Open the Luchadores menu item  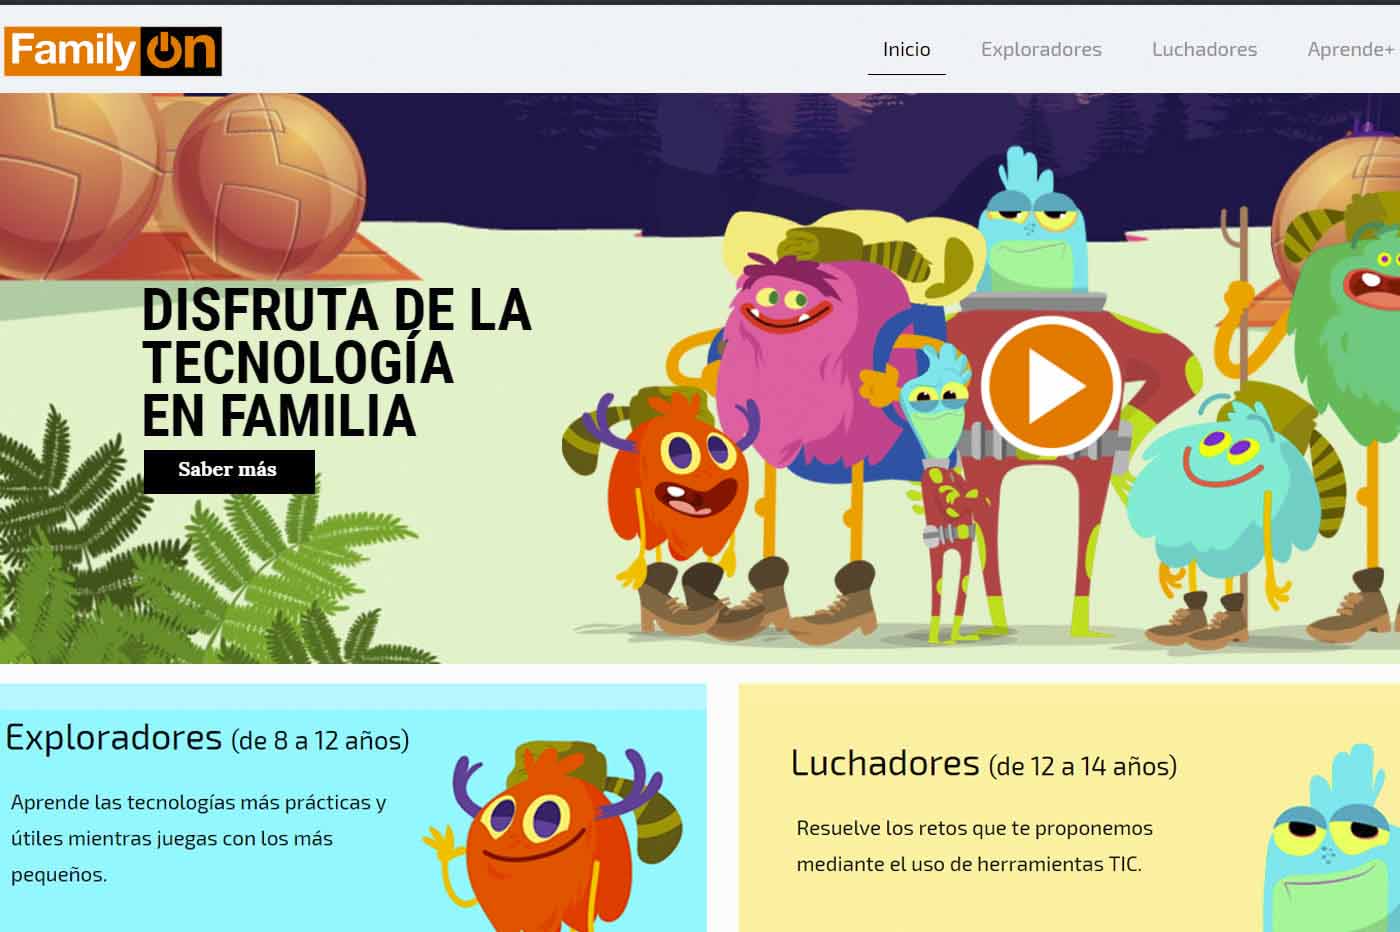1204,50
